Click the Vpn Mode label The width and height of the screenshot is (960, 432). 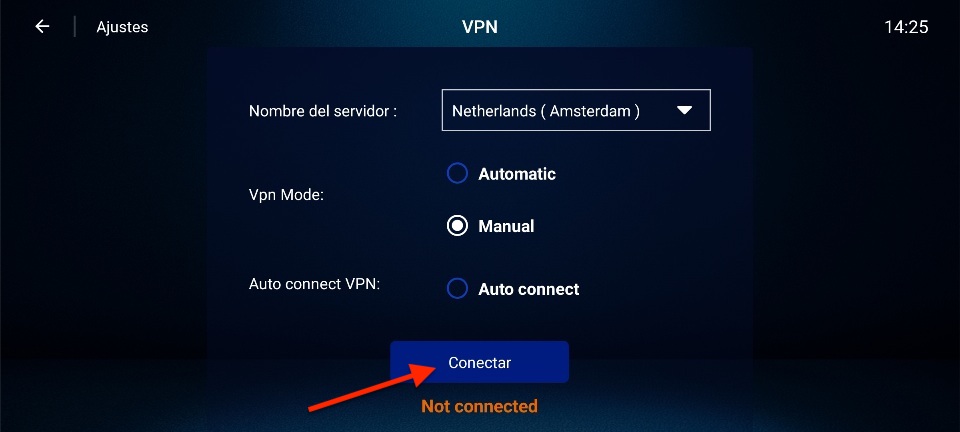coord(287,196)
